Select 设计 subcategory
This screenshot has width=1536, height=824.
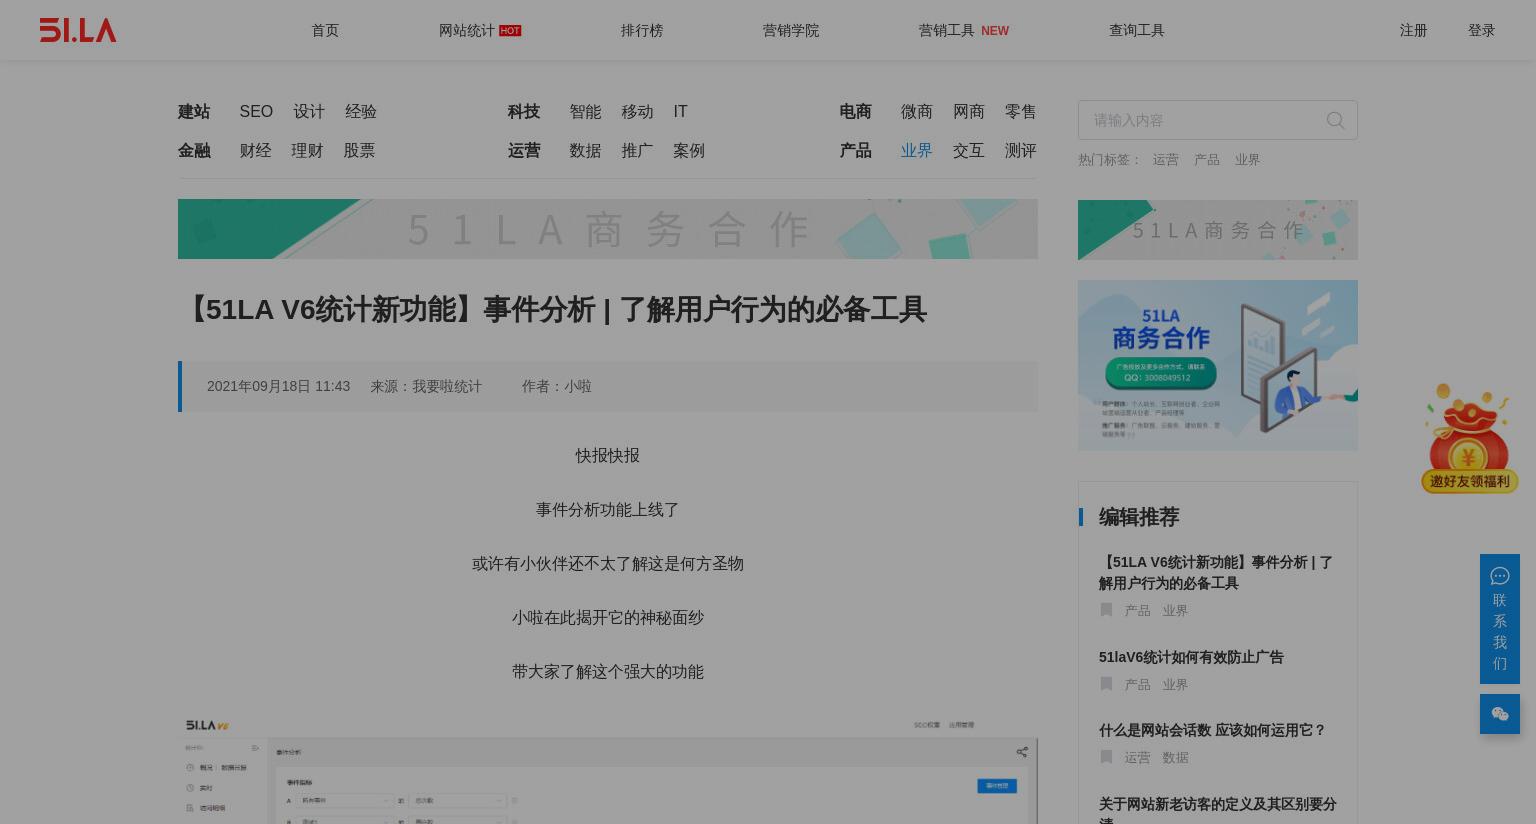pos(309,112)
